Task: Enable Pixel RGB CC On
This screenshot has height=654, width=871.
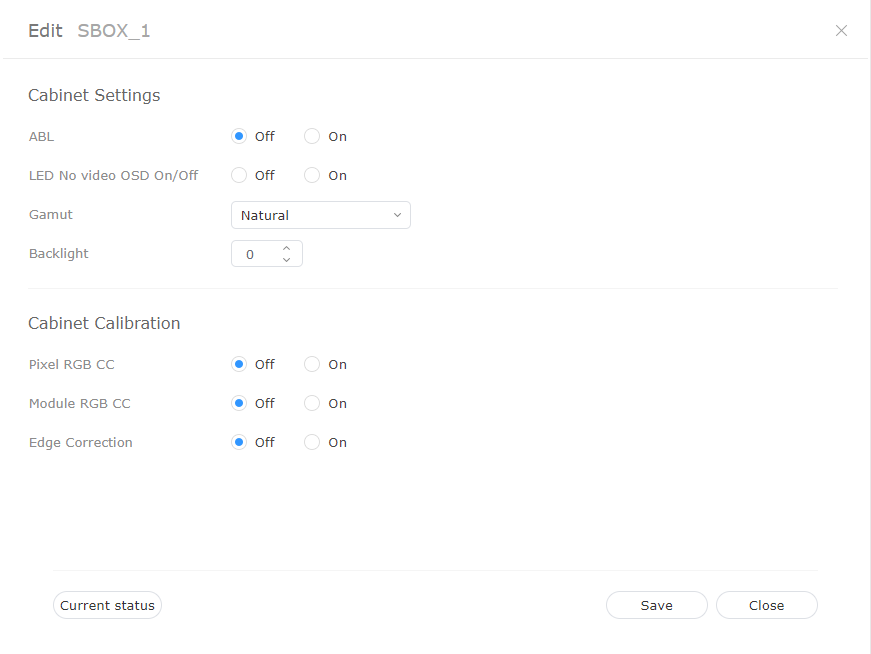Action: point(312,364)
